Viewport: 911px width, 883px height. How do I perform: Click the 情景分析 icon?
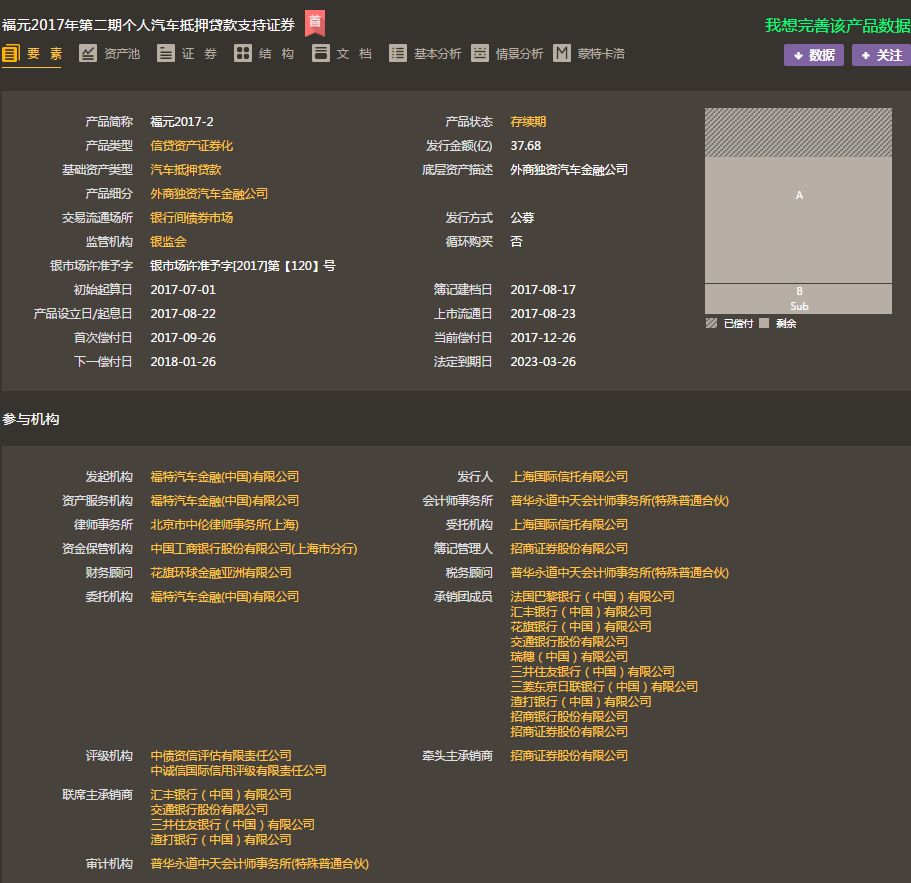pyautogui.click(x=480, y=53)
